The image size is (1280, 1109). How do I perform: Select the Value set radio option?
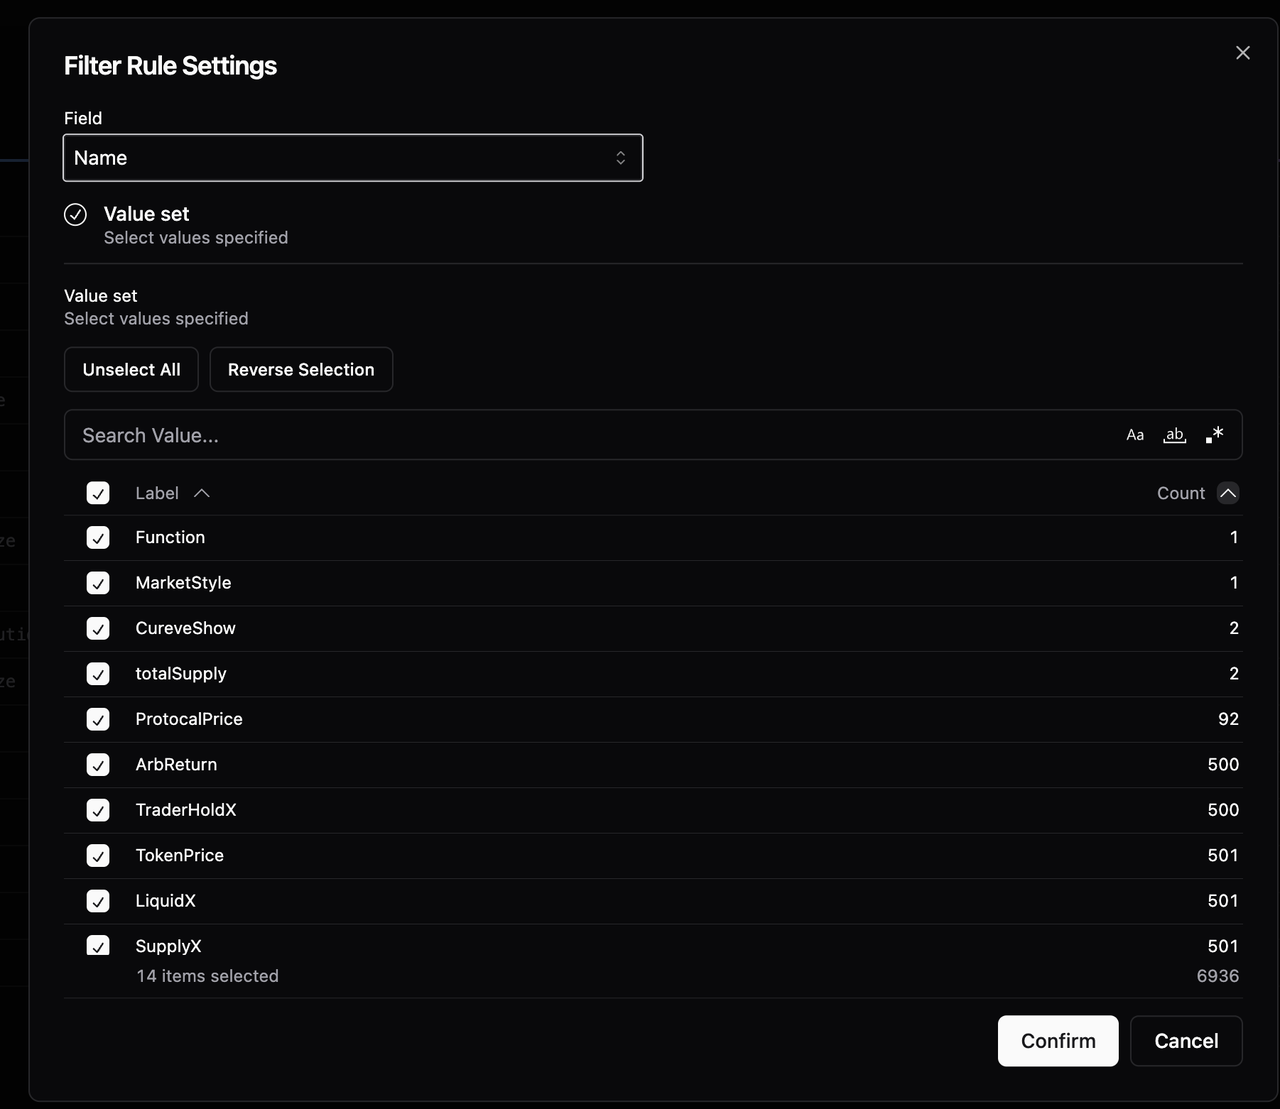click(76, 215)
